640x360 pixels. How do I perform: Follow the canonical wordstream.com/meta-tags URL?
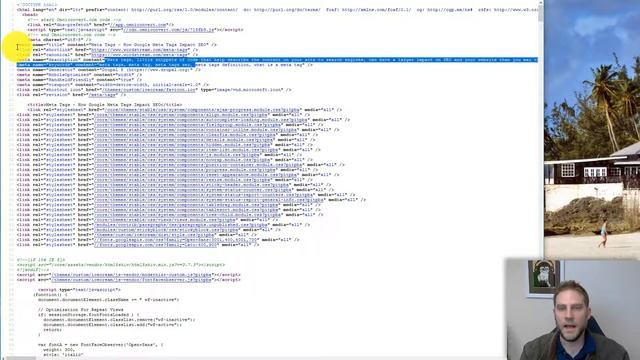[140, 55]
